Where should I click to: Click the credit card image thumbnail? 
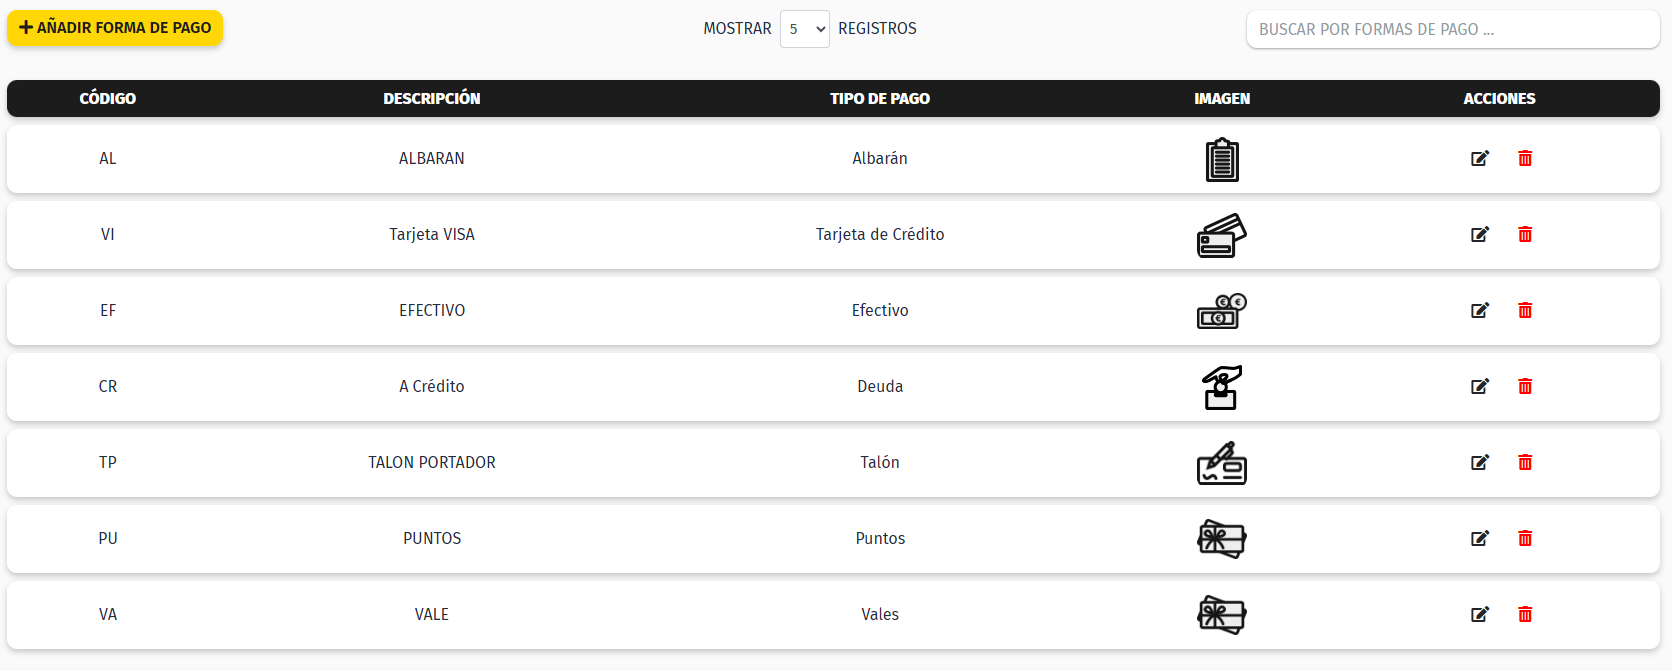[1222, 235]
